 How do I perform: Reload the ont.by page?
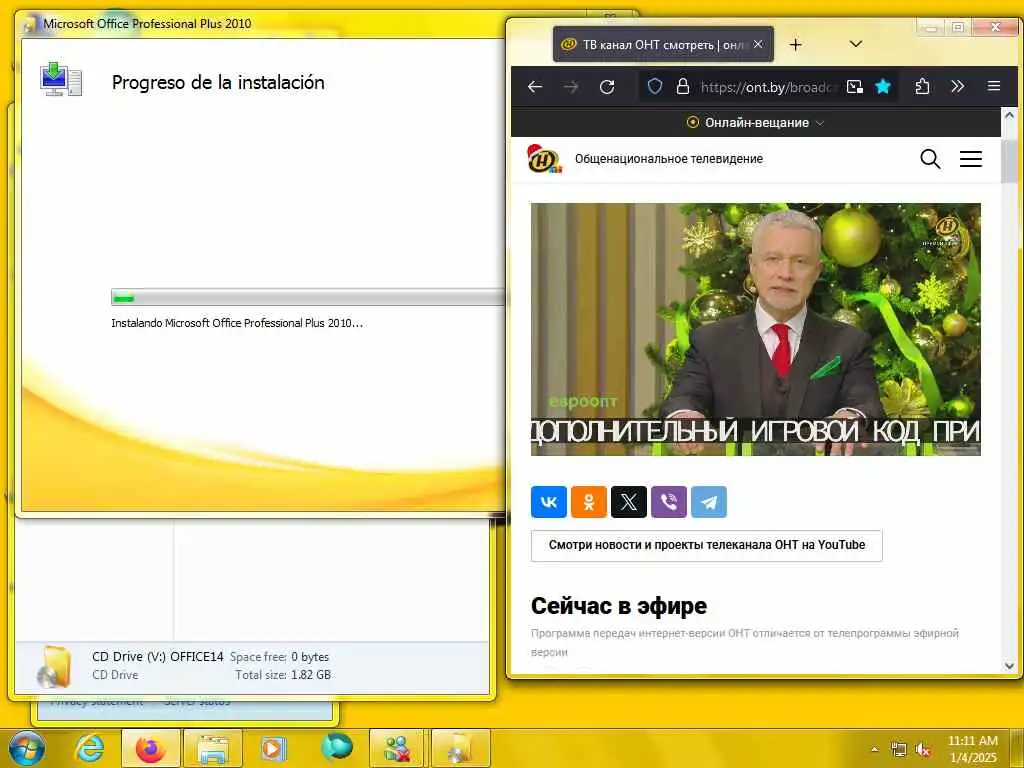pos(607,86)
